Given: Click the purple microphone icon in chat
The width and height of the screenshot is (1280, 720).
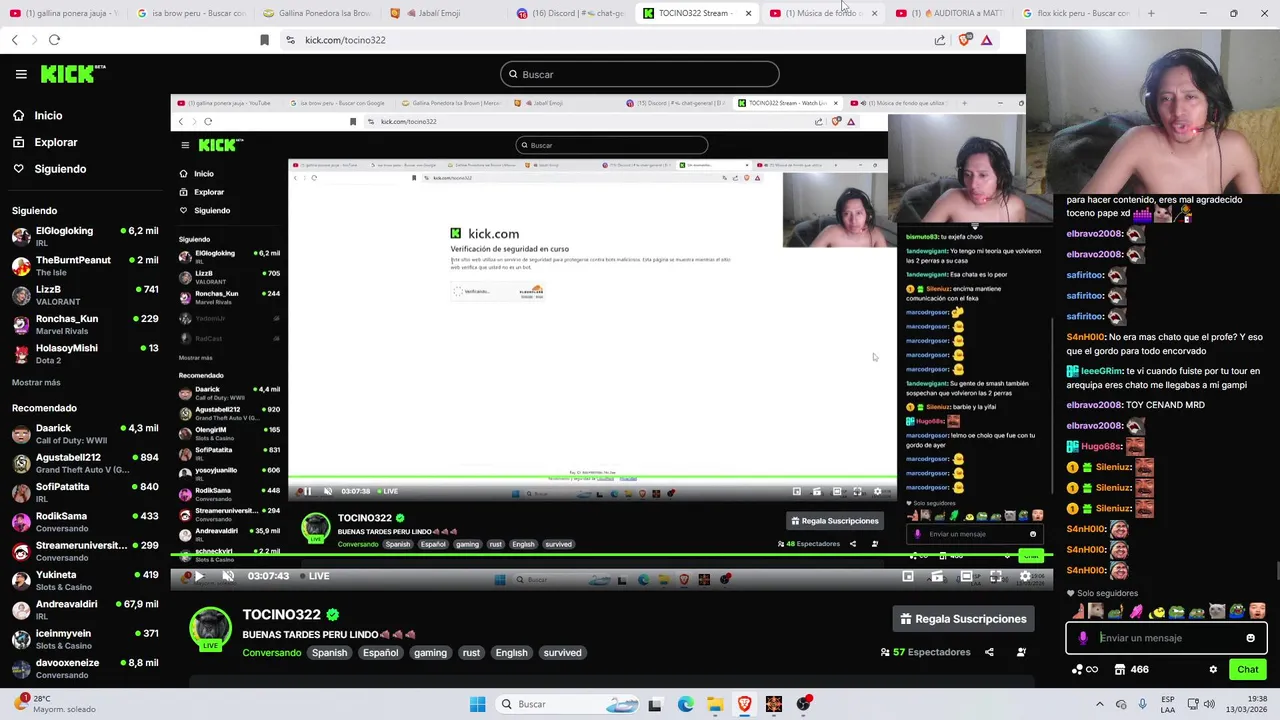Looking at the screenshot, I should (x=1083, y=638).
